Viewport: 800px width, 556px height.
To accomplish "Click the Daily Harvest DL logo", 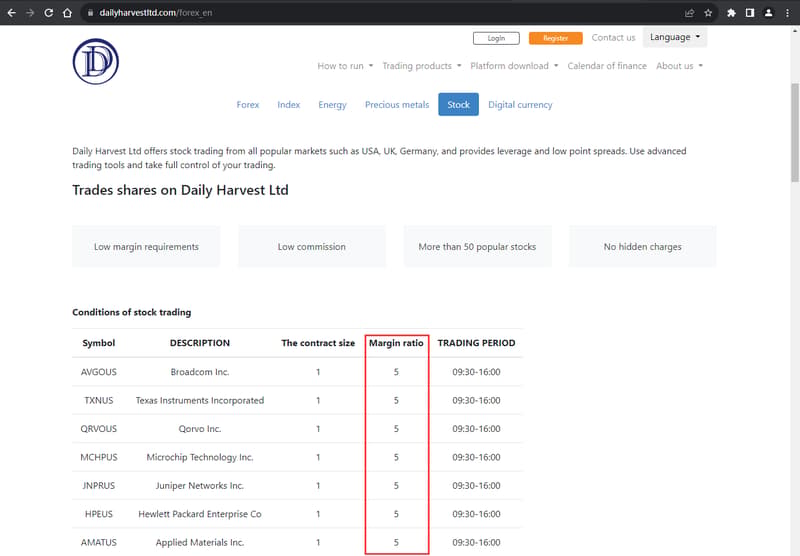I will (x=96, y=62).
